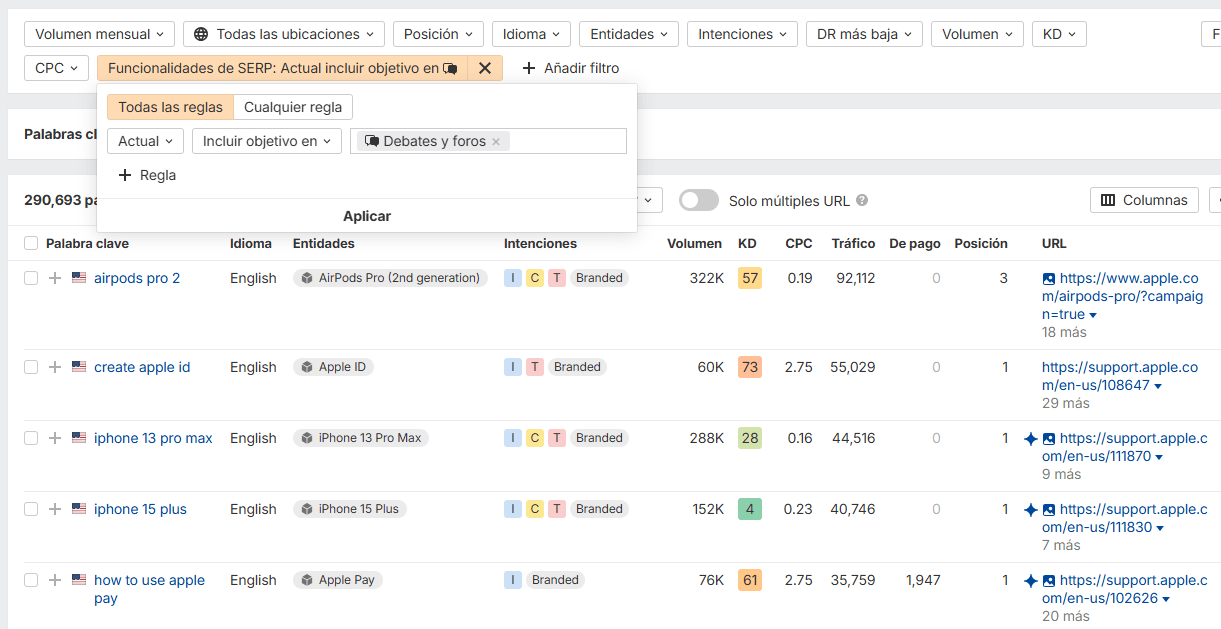
Task: Expand the support.apple.com/en-us/108647 URL arrow
Action: coord(1158,386)
